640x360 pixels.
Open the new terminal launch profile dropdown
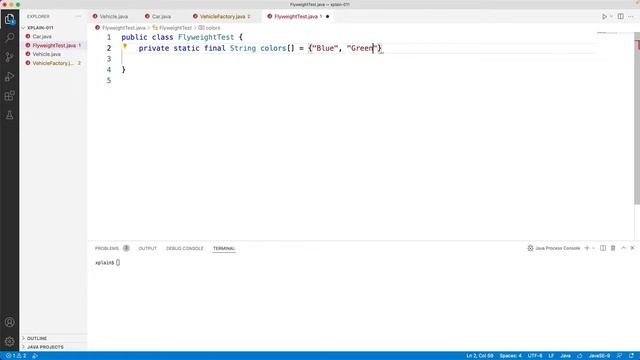(593, 248)
